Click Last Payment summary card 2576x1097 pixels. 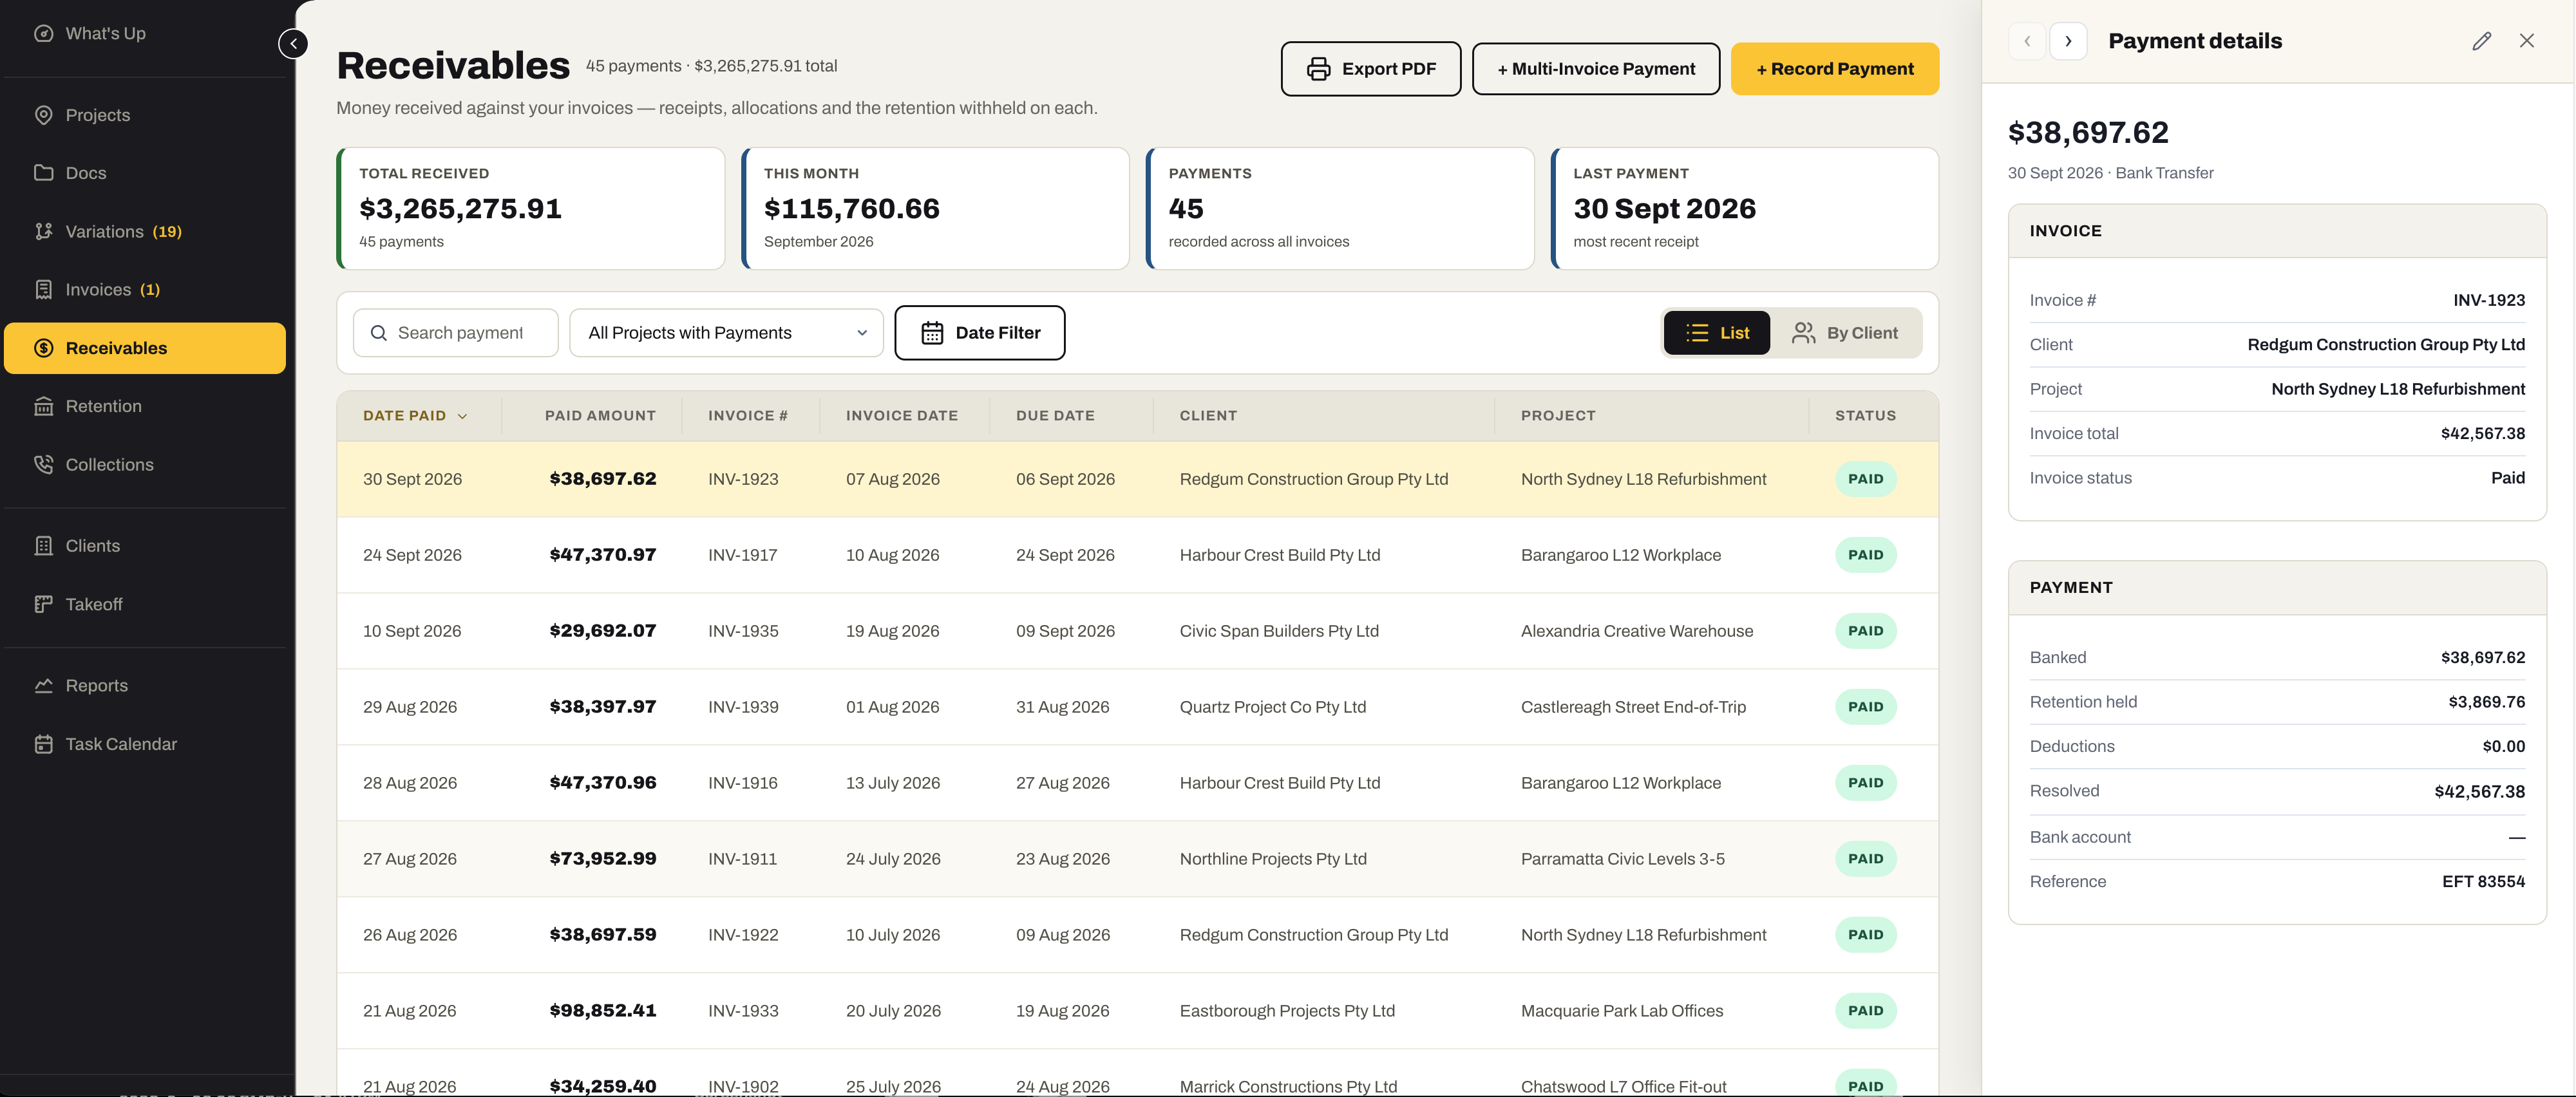[1745, 209]
